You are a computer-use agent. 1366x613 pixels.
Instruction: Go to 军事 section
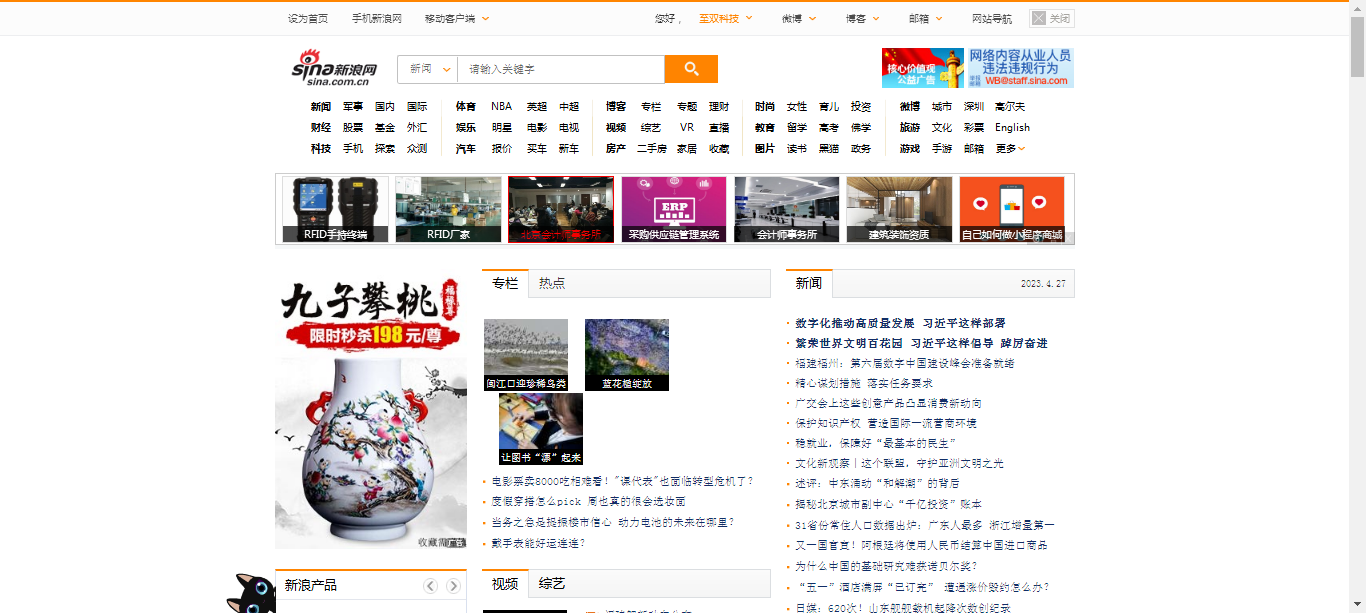point(353,106)
